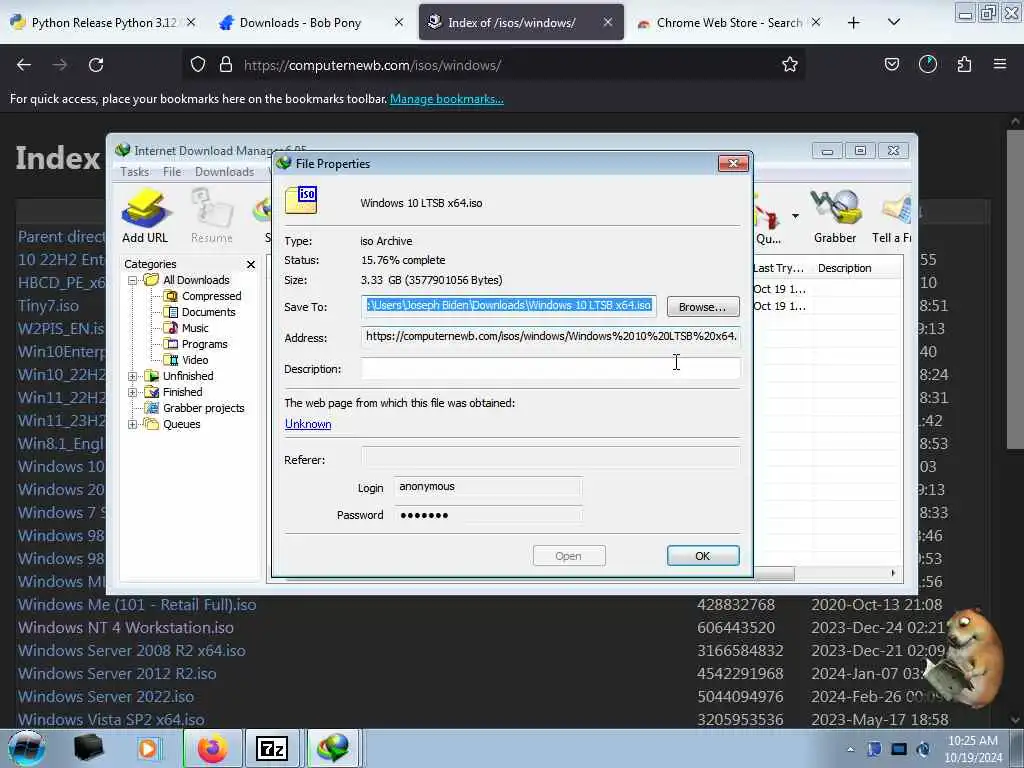The width and height of the screenshot is (1024, 768).
Task: Click the iso file icon in File Properties
Action: point(301,200)
